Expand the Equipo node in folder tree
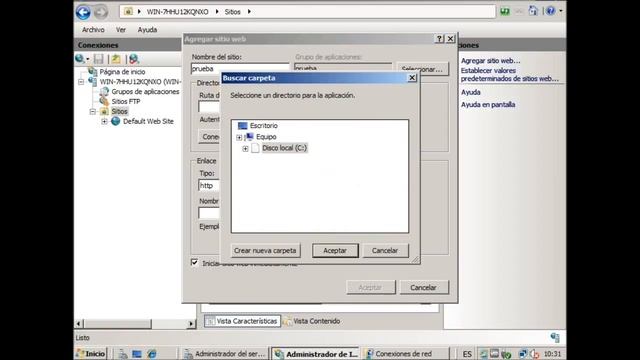This screenshot has width=640, height=360. coord(239,138)
